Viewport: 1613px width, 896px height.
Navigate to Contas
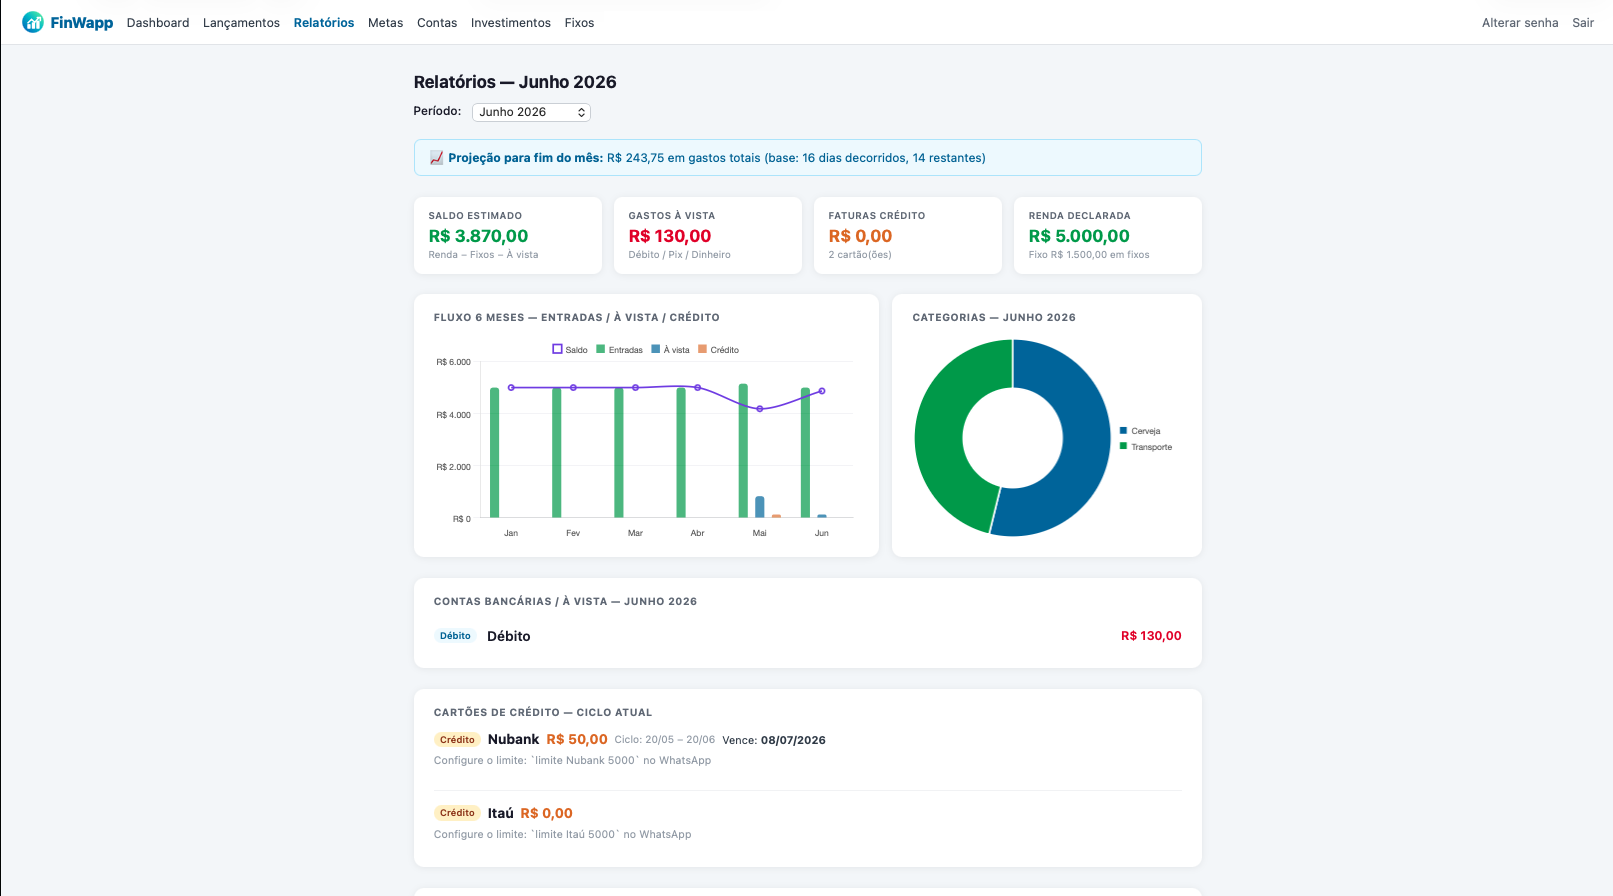tap(437, 23)
